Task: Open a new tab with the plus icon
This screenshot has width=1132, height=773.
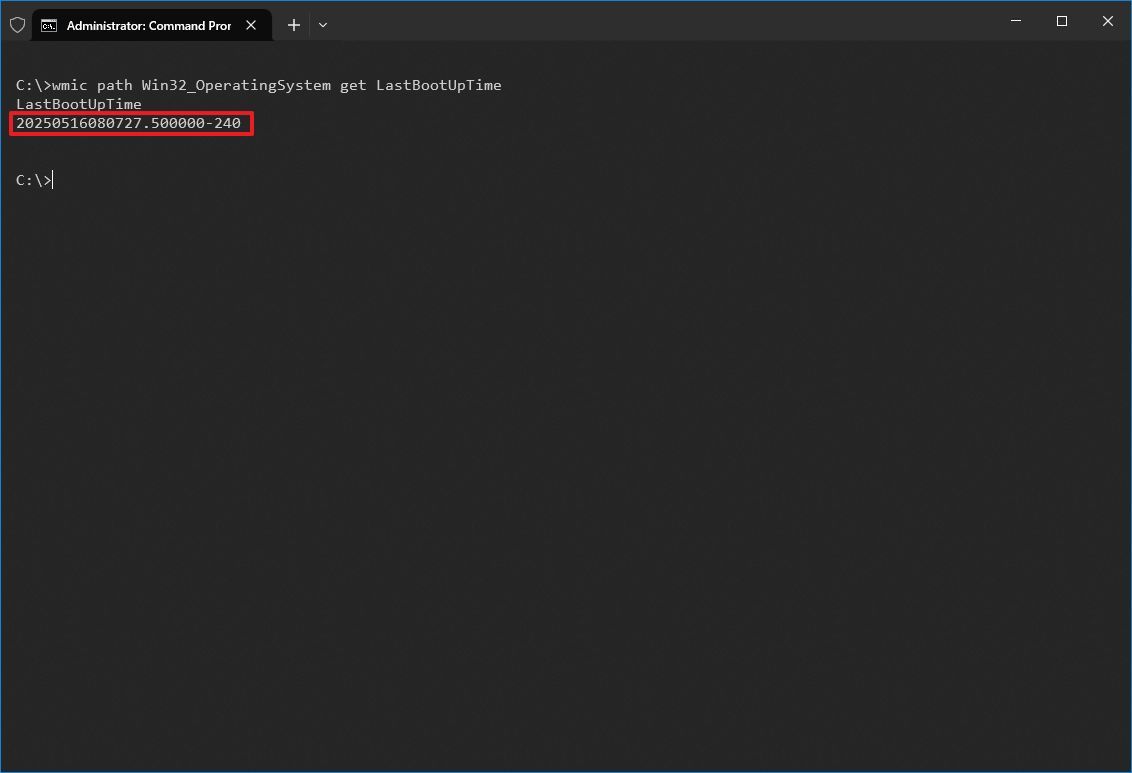Action: coord(293,24)
